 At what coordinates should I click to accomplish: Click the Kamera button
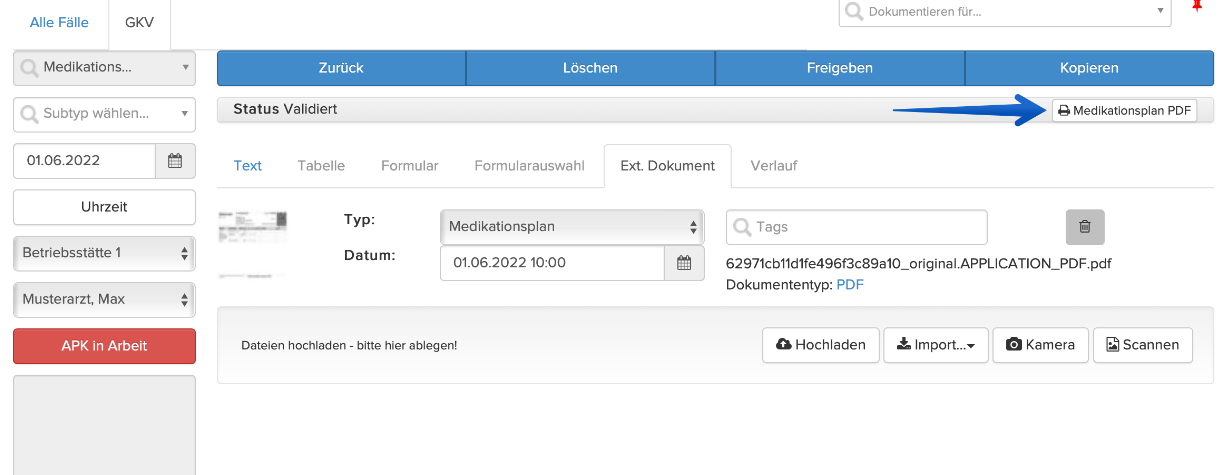tap(1040, 344)
